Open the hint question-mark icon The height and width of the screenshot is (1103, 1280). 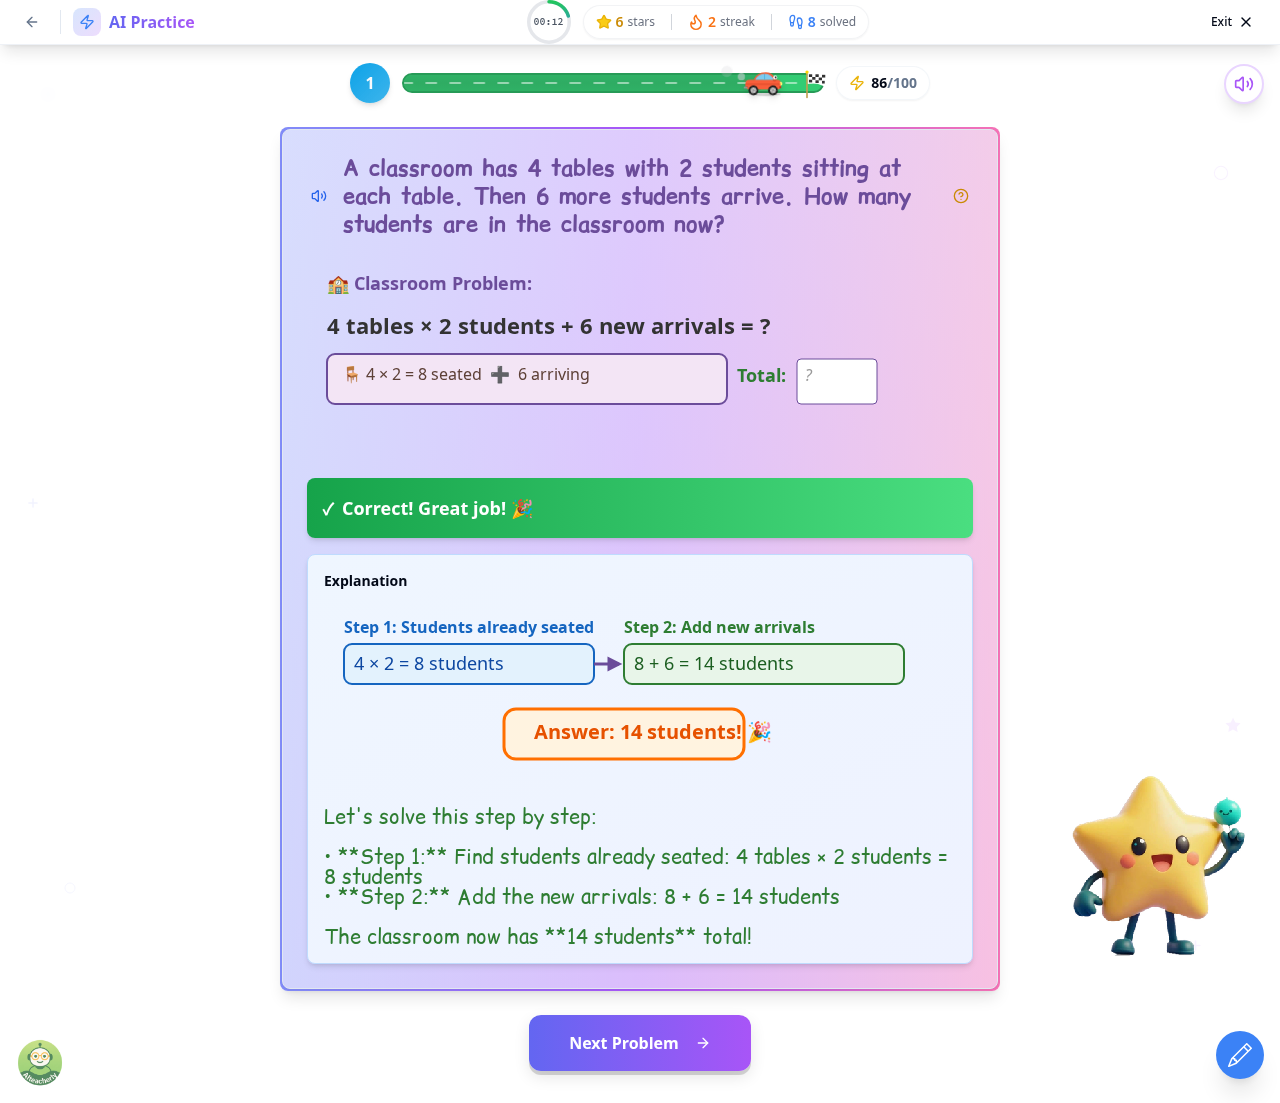[961, 196]
